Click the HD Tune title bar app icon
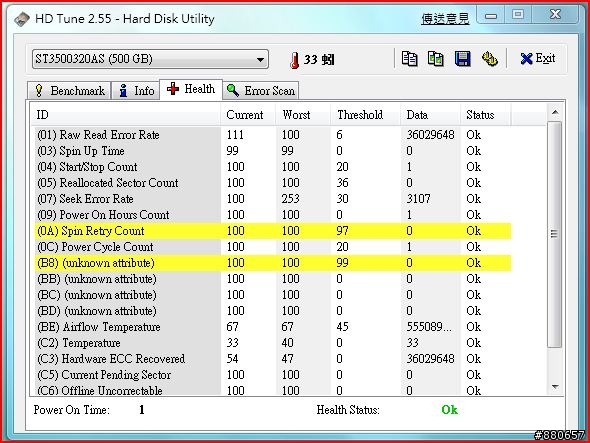590x443 pixels. pyautogui.click(x=22, y=18)
